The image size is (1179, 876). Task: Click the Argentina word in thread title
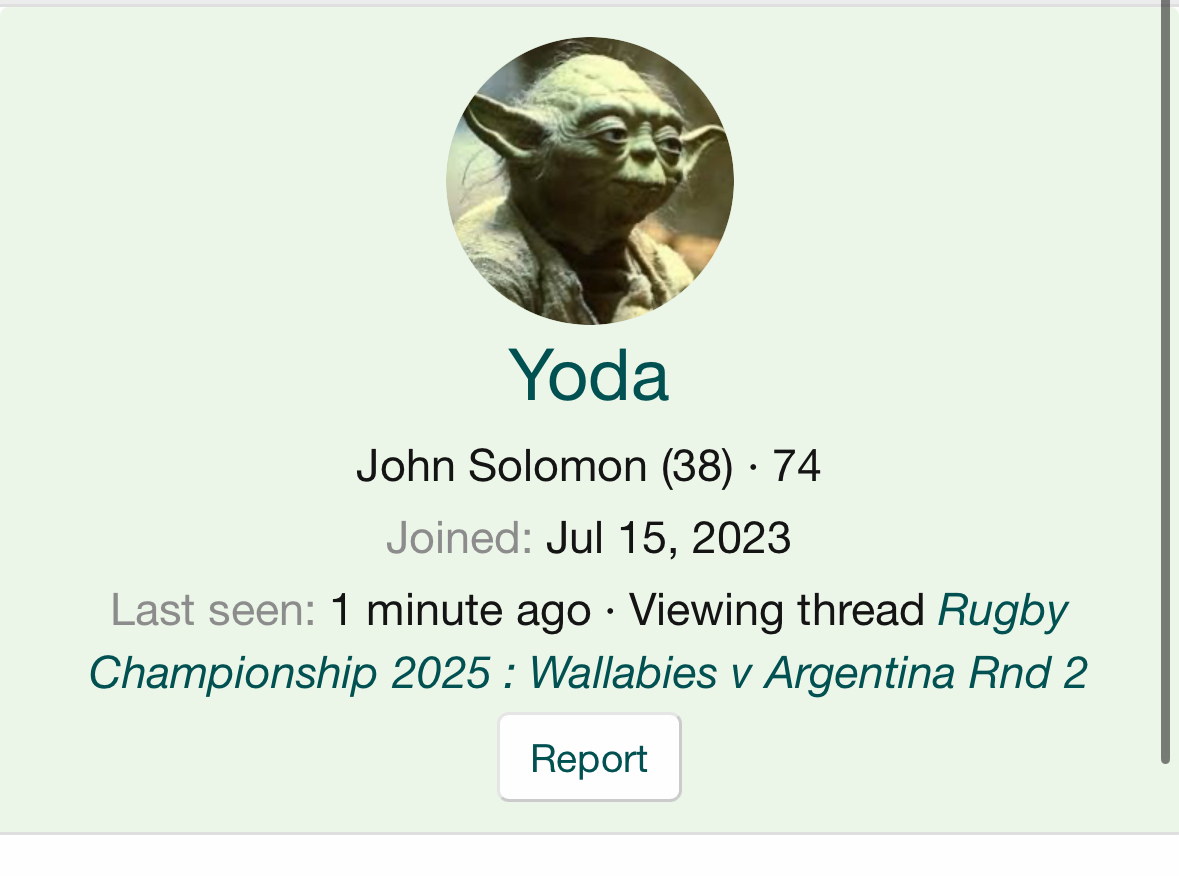tap(859, 672)
